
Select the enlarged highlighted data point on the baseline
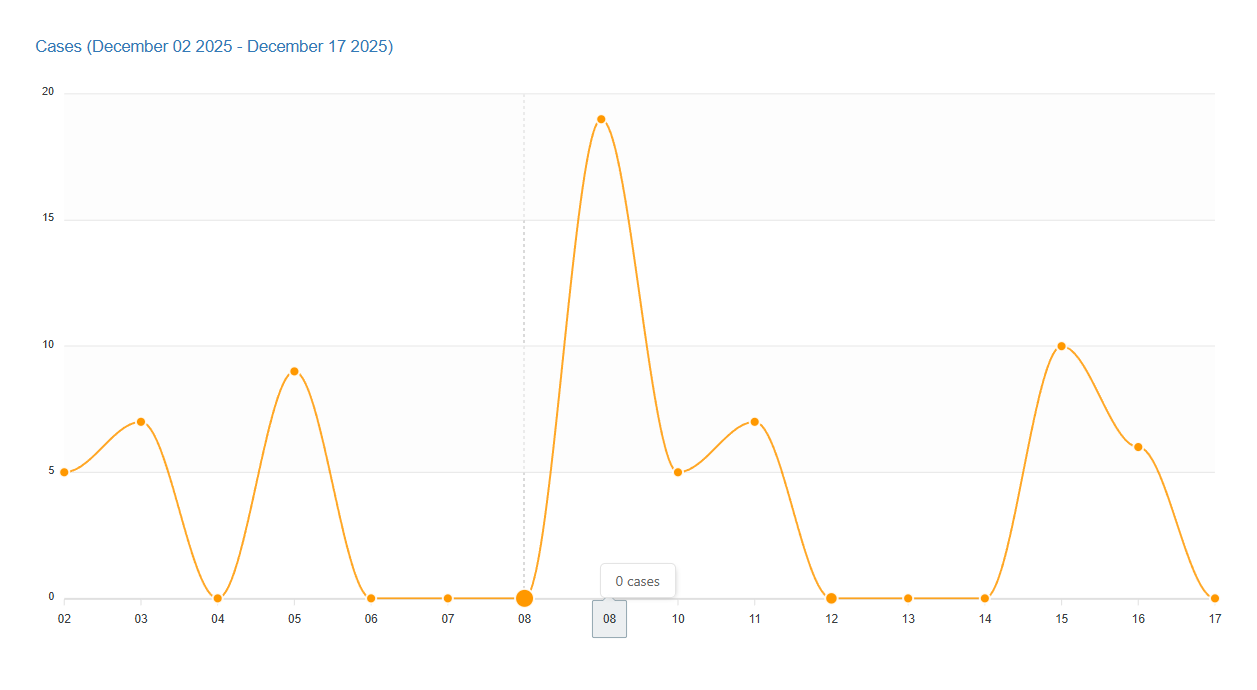pos(524,598)
